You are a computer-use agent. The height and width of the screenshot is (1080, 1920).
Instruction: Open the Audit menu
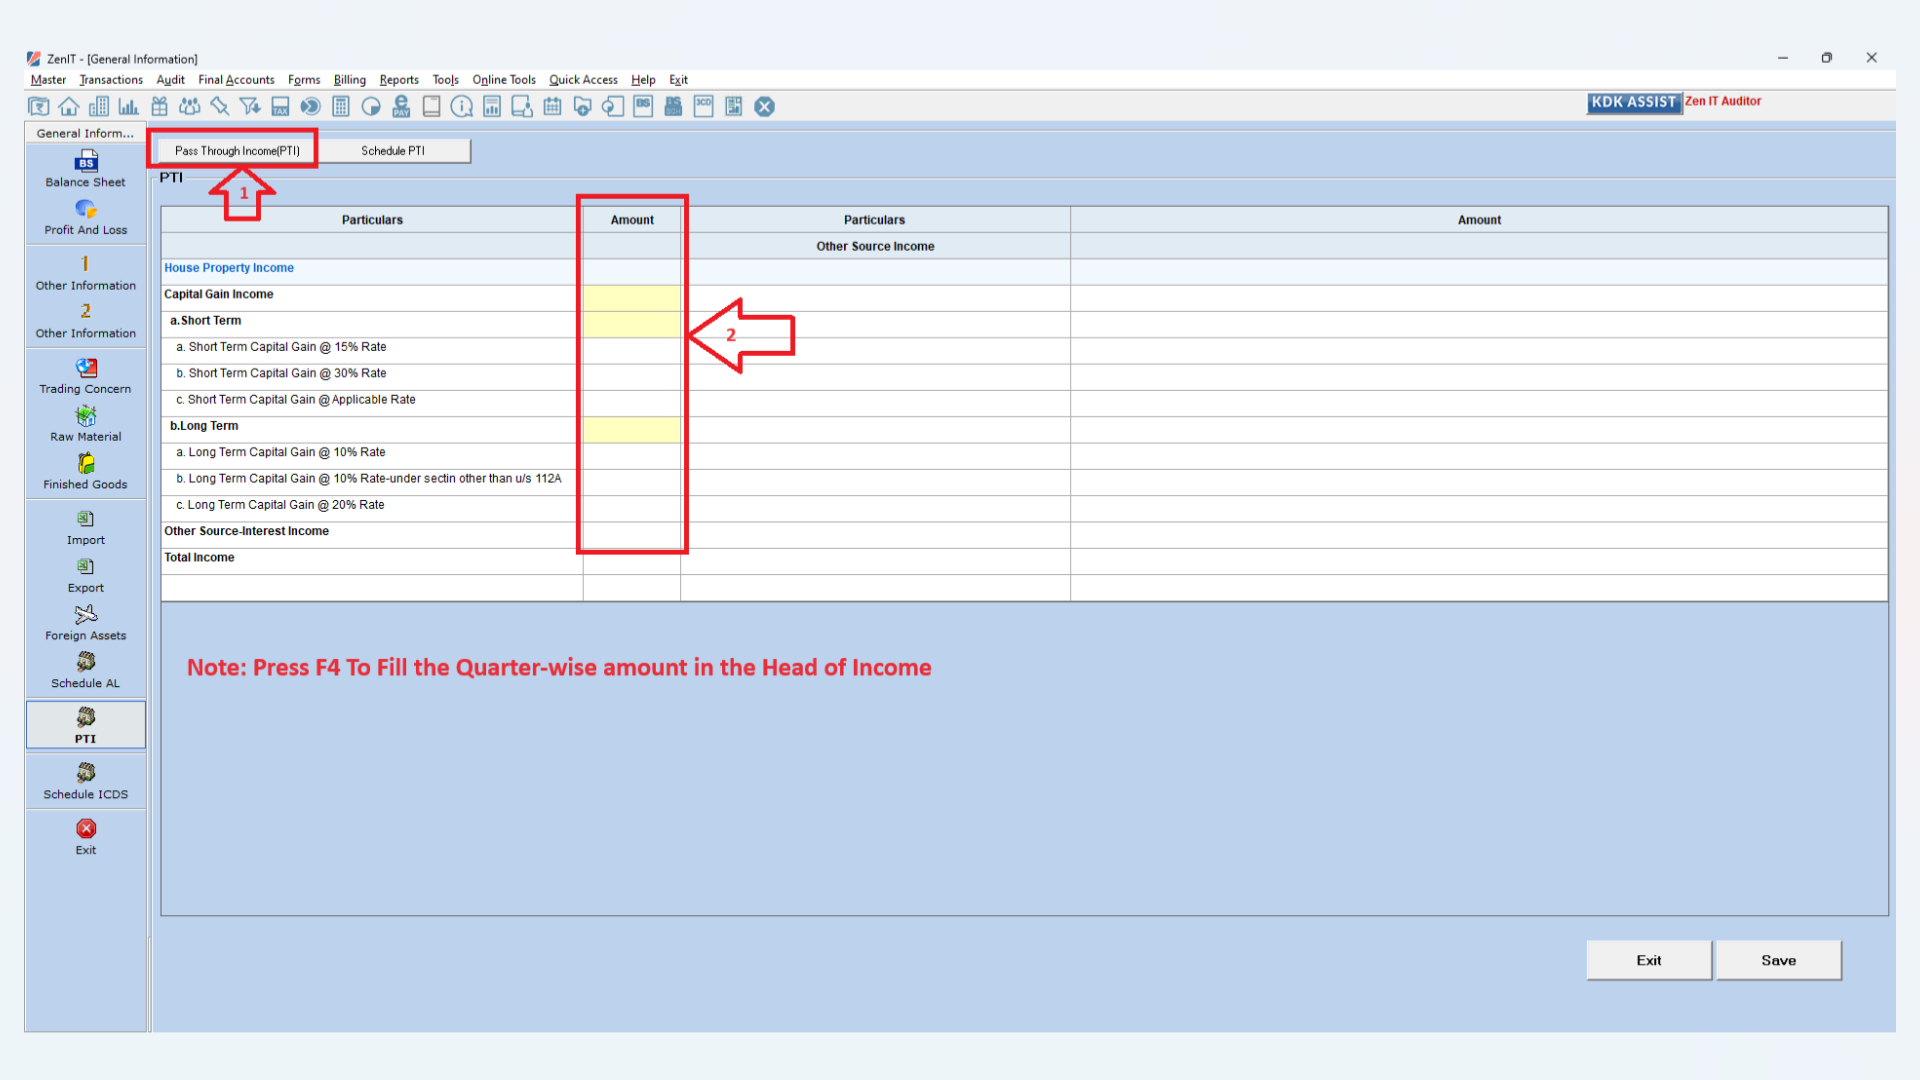[170, 80]
